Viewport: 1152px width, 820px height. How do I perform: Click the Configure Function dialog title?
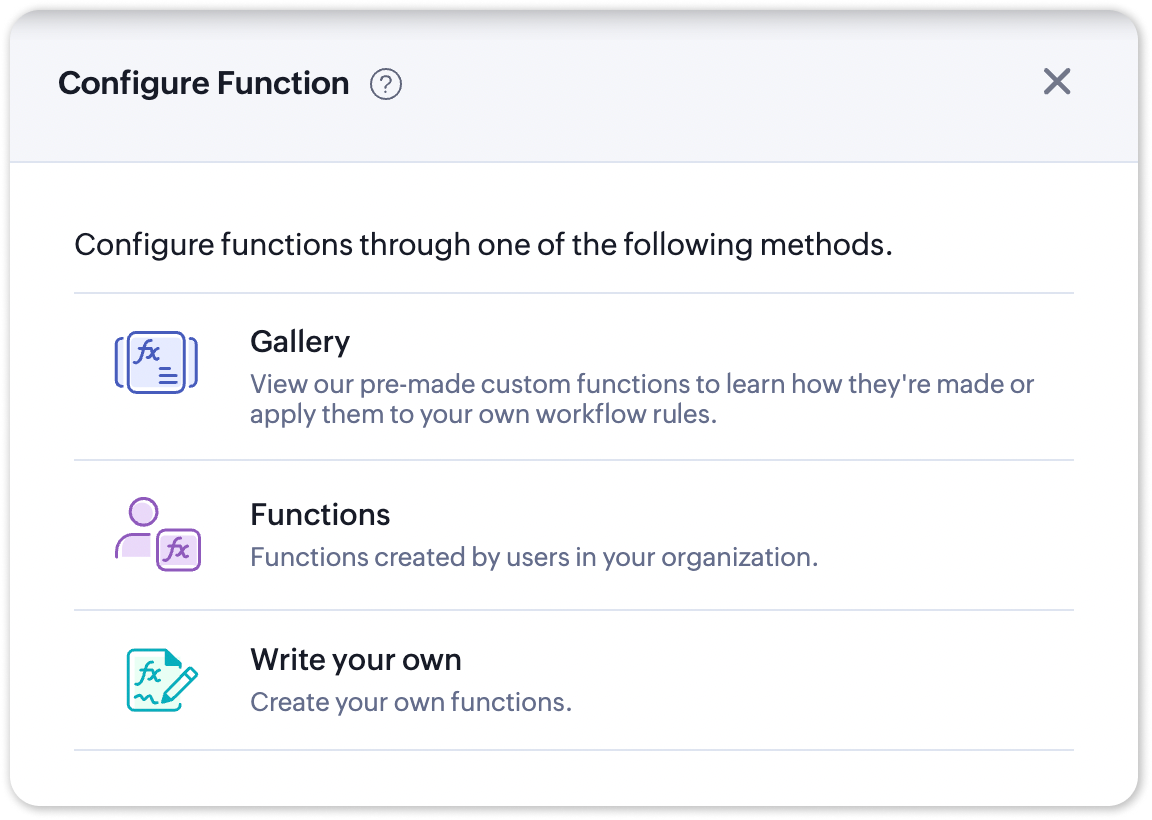tap(204, 84)
